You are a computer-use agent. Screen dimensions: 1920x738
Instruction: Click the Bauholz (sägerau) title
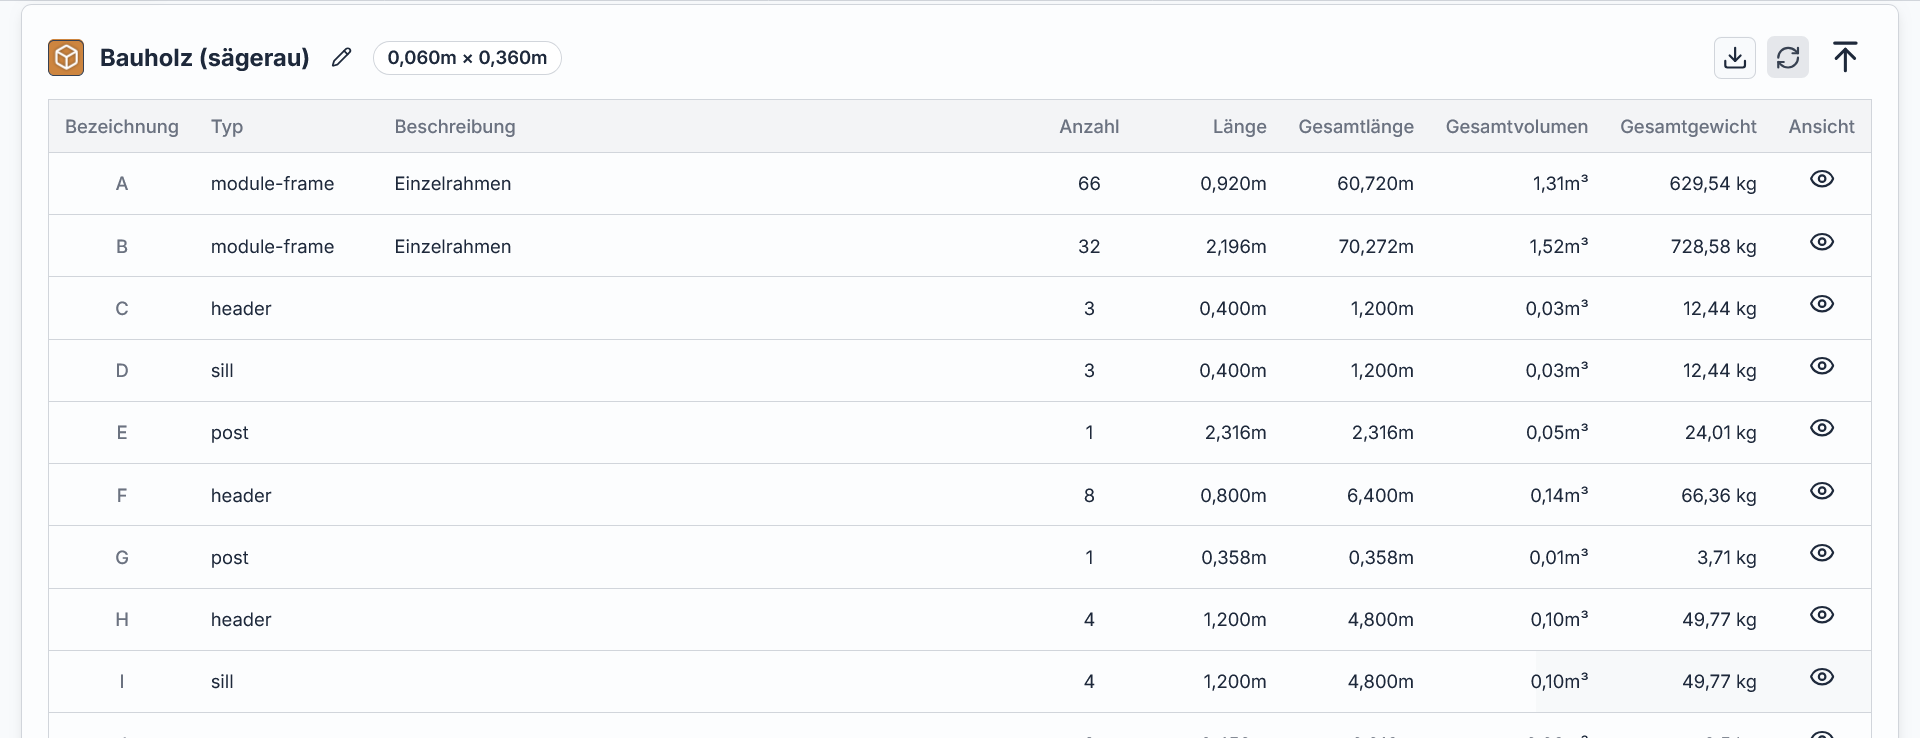point(205,58)
